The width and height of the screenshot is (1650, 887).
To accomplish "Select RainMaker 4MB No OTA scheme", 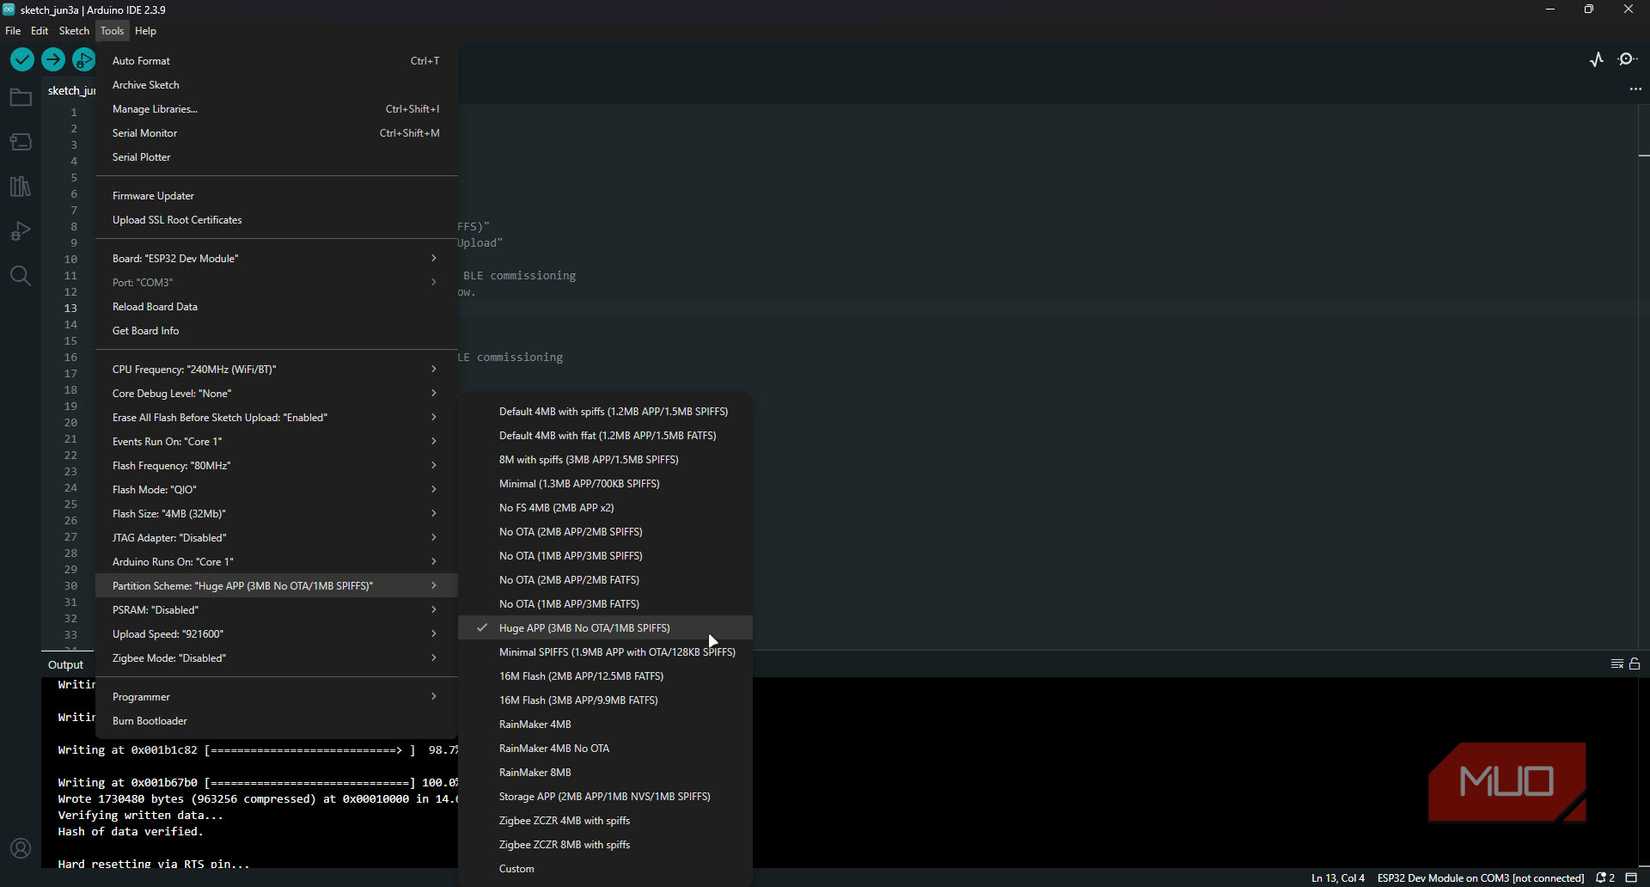I will pyautogui.click(x=605, y=748).
